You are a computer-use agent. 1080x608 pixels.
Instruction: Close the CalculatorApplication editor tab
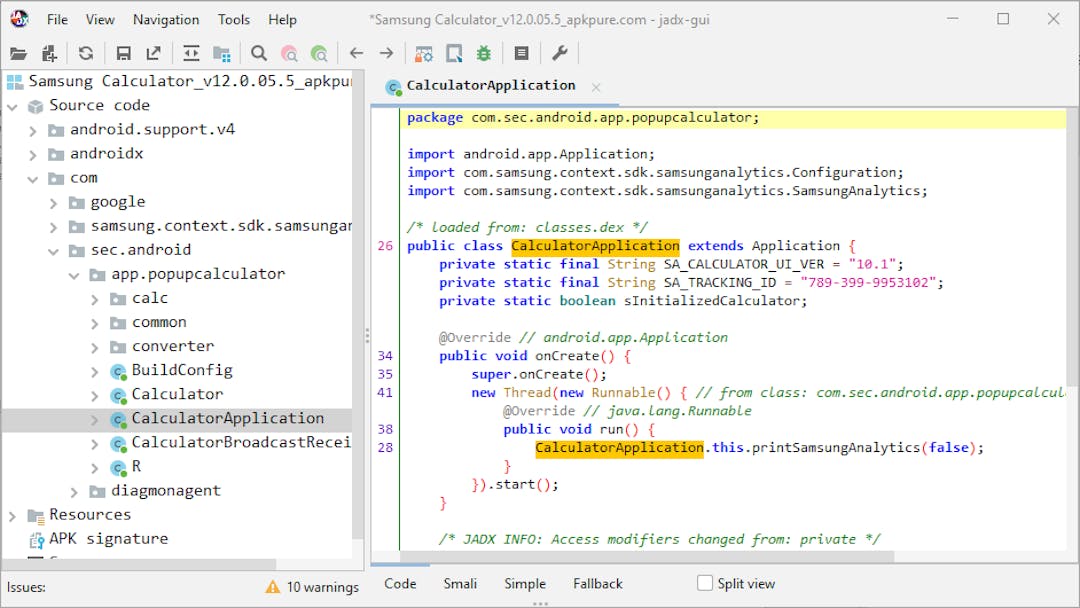(596, 87)
